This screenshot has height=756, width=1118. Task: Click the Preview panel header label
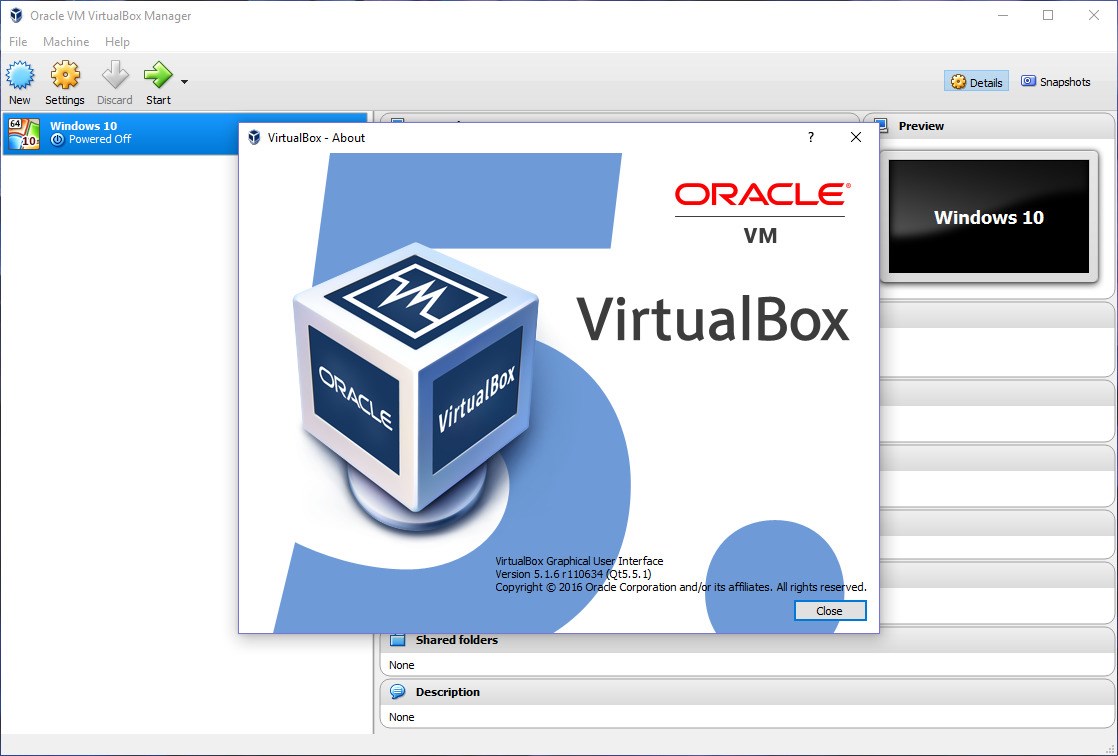click(x=920, y=126)
